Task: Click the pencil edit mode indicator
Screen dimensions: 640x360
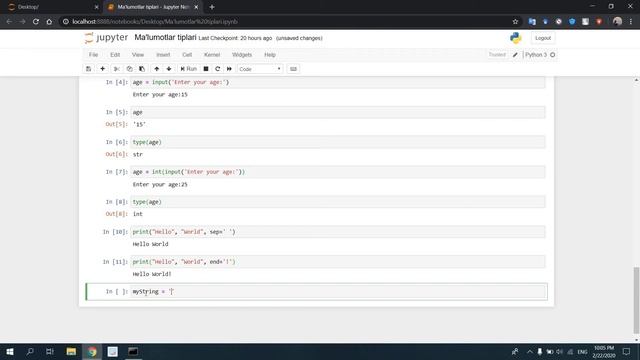Action: [x=515, y=55]
